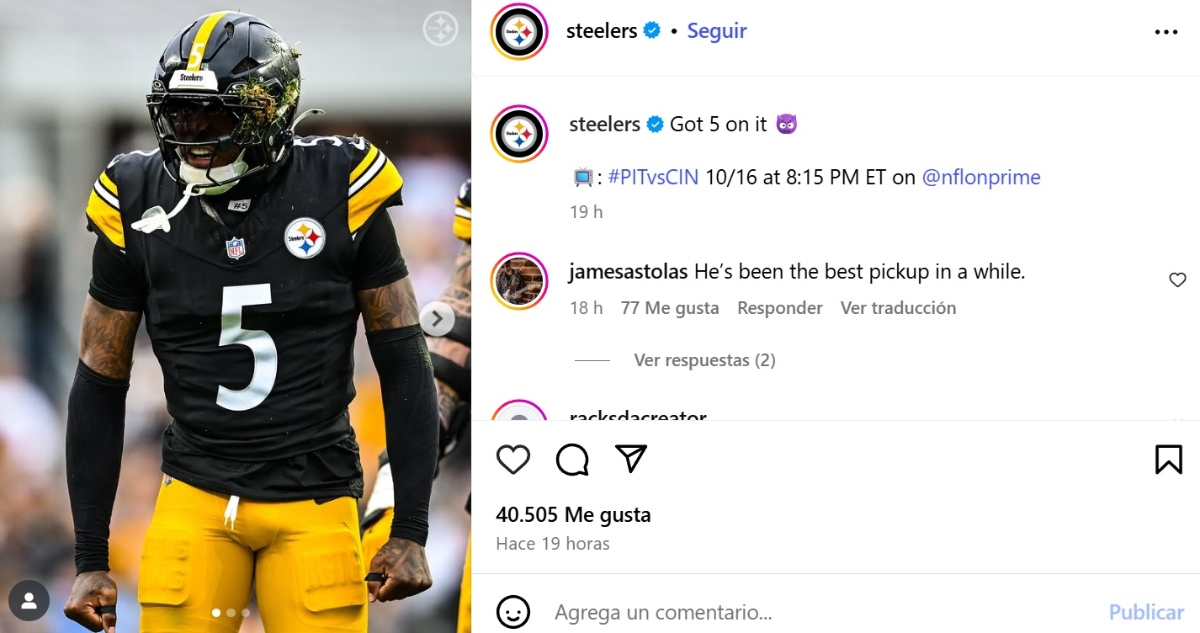The image size is (1200, 633).
Task: Reply to the comment via Responder
Action: 780,308
